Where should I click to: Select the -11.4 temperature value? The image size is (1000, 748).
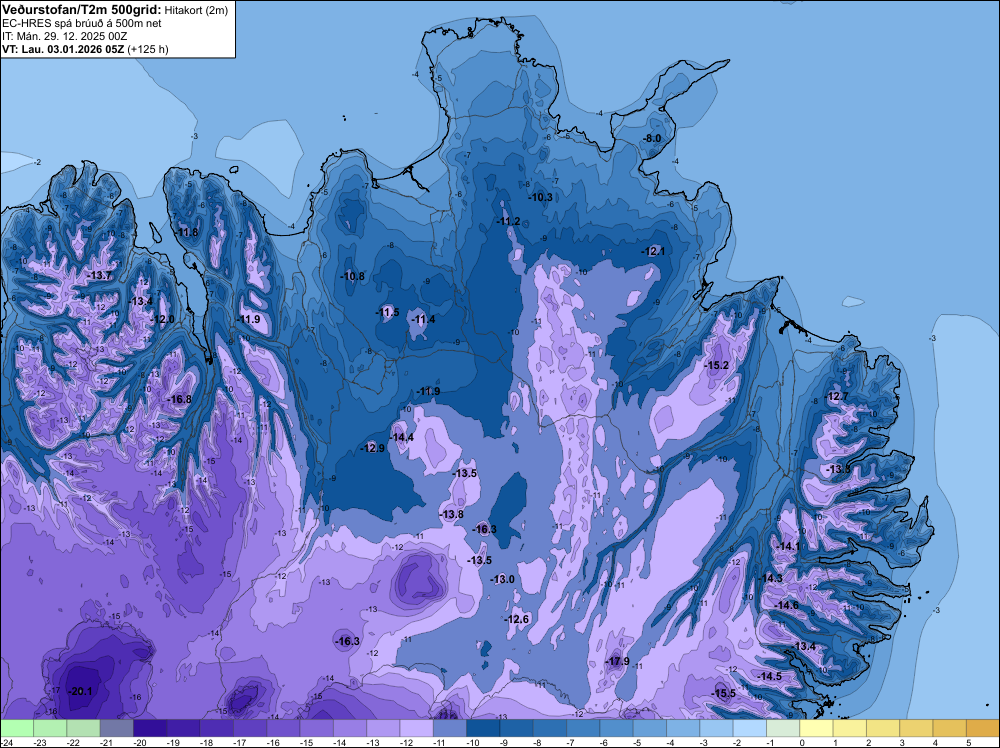[x=423, y=319]
